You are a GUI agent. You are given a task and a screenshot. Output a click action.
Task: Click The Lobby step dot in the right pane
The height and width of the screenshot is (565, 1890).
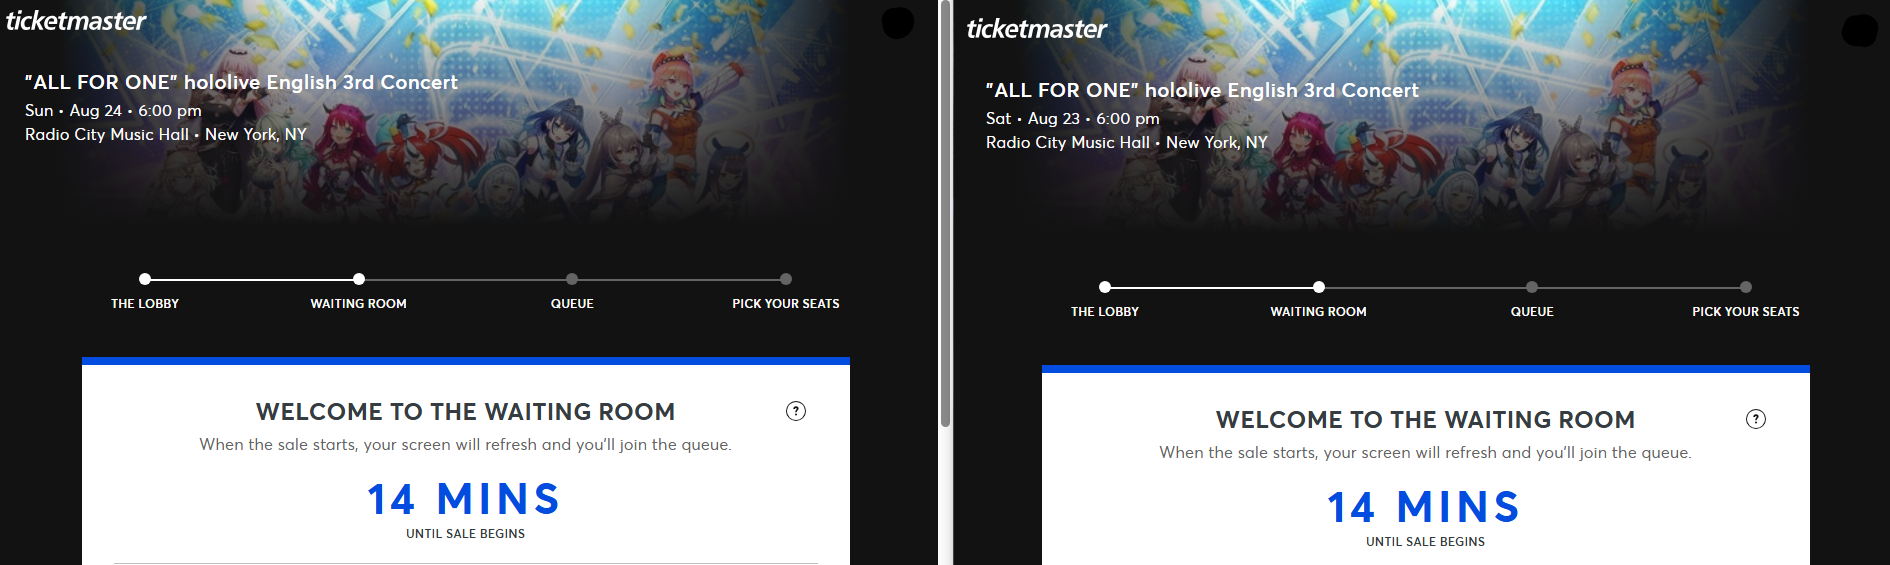click(x=1105, y=287)
